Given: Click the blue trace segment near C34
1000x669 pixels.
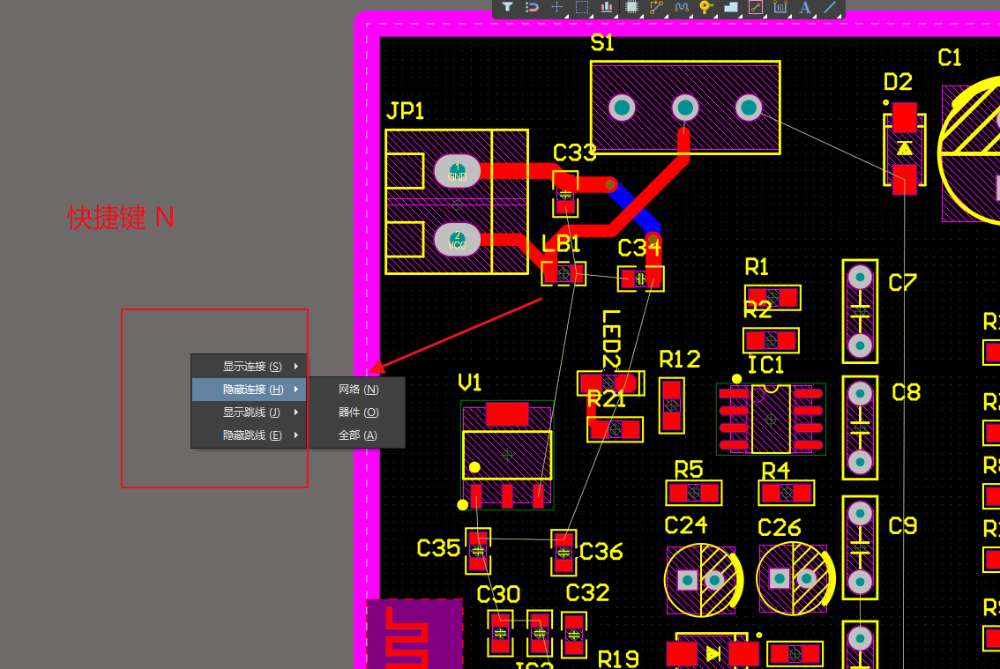Looking at the screenshot, I should [x=633, y=208].
